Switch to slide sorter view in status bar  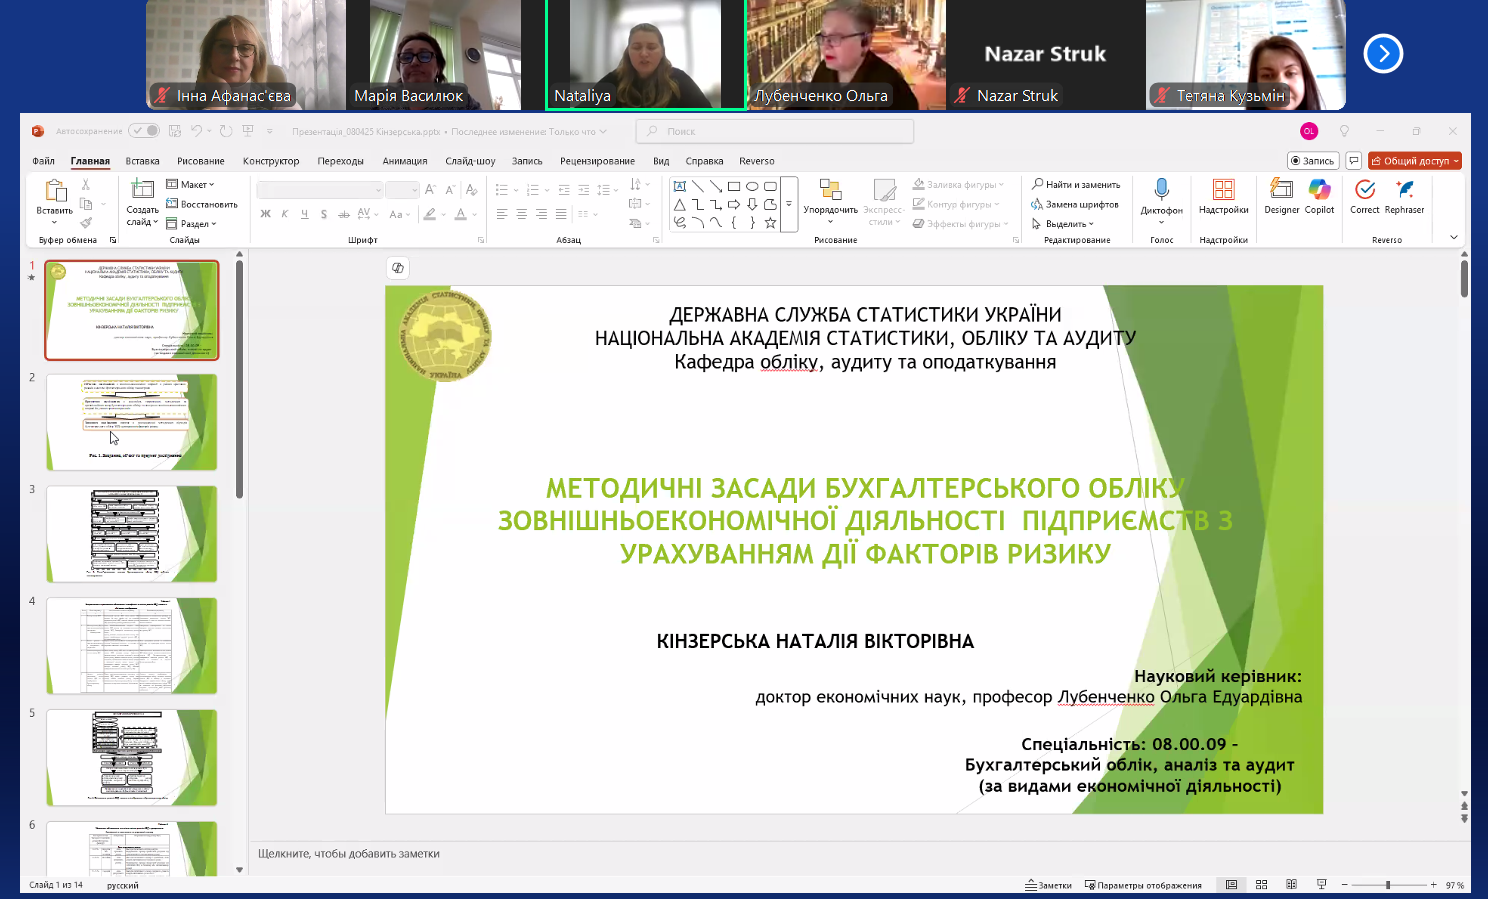[1261, 885]
